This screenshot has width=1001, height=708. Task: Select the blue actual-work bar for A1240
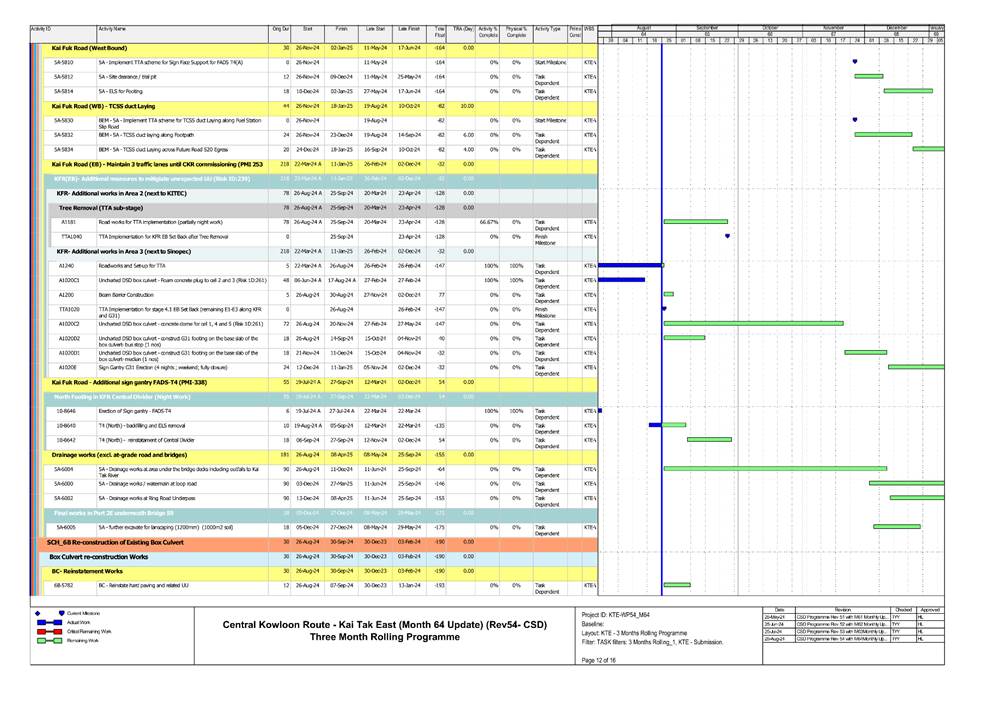point(630,265)
